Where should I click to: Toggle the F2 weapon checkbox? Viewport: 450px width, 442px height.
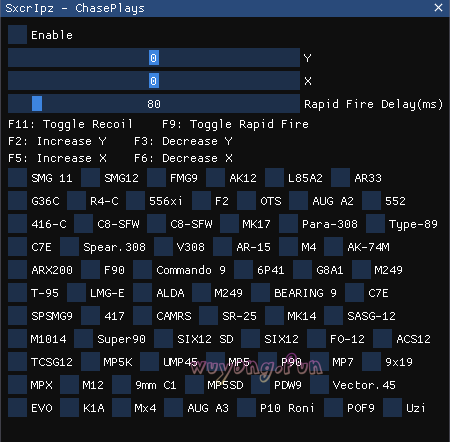(201, 201)
